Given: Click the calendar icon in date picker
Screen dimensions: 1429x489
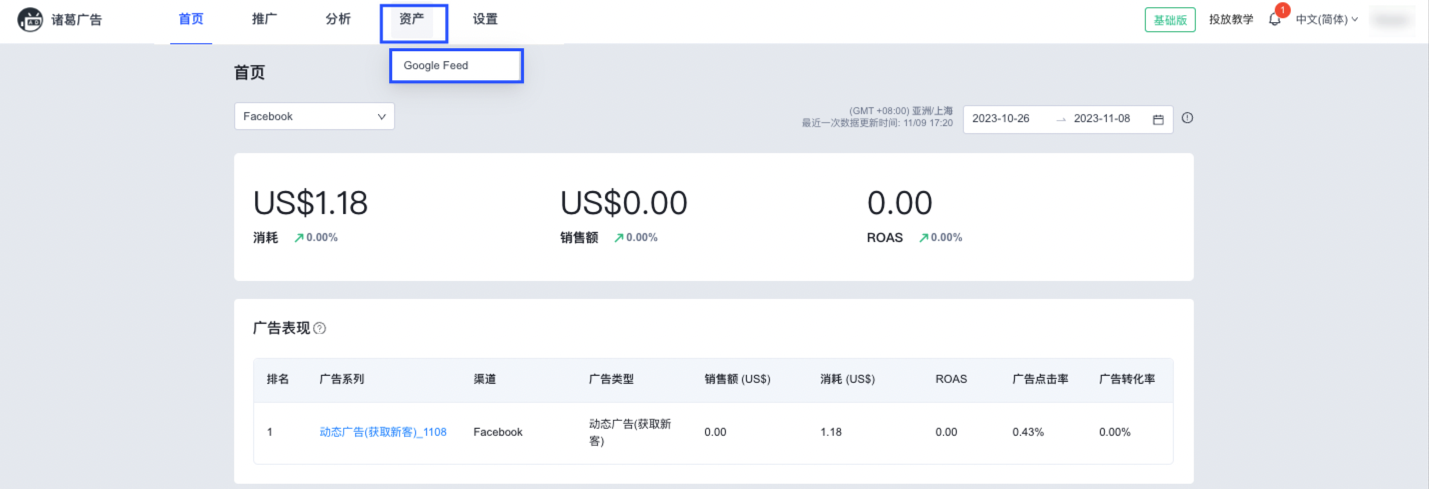Looking at the screenshot, I should pyautogui.click(x=1158, y=119).
